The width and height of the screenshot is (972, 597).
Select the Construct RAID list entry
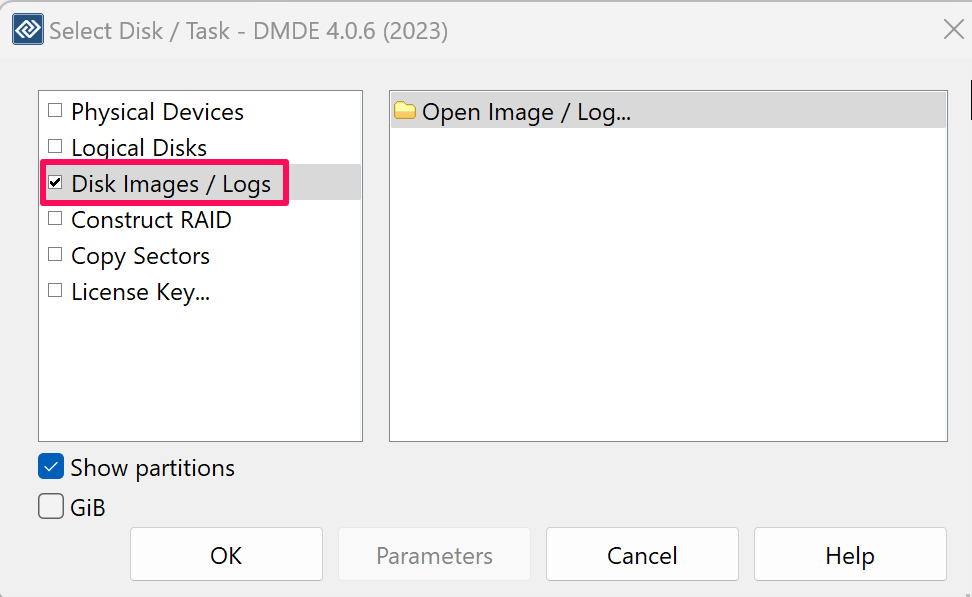[151, 220]
